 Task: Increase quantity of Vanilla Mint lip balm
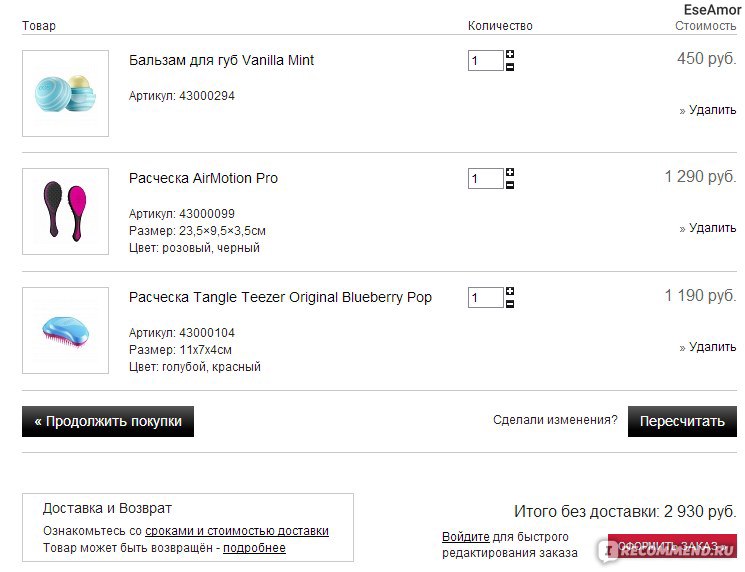coord(510,54)
